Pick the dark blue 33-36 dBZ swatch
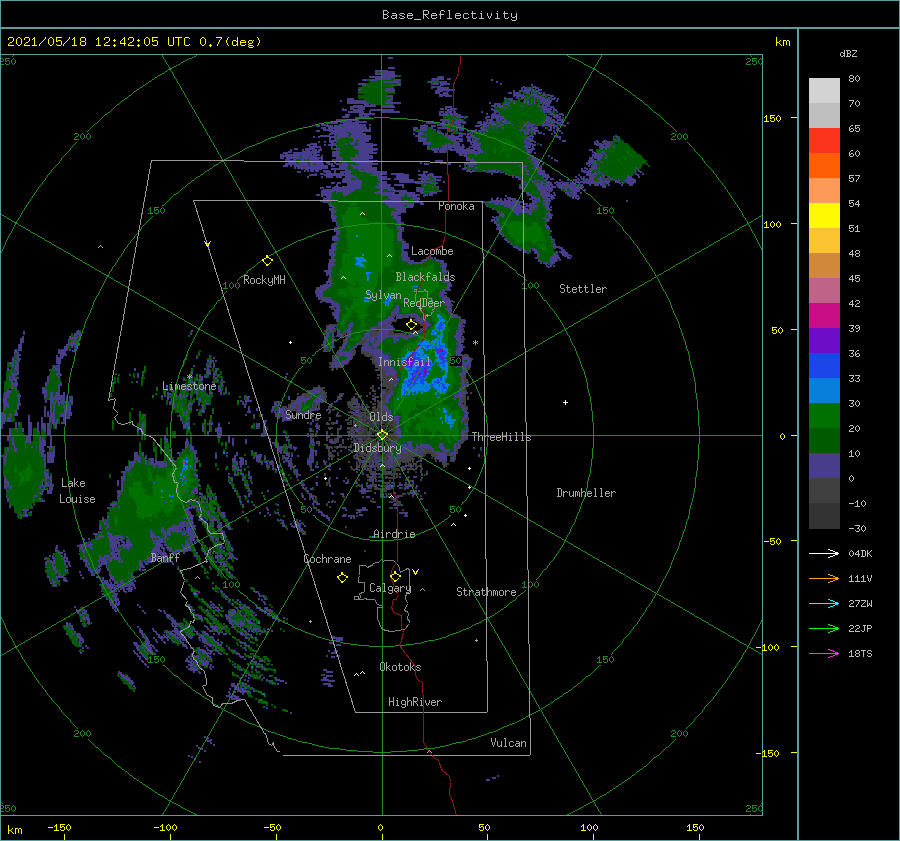Viewport: 900px width, 841px height. click(824, 365)
